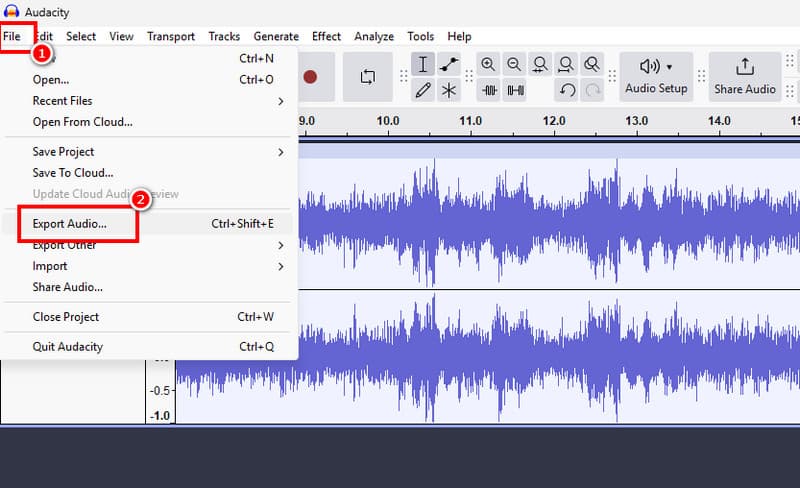Choose Close Project menu entry

pyautogui.click(x=148, y=317)
